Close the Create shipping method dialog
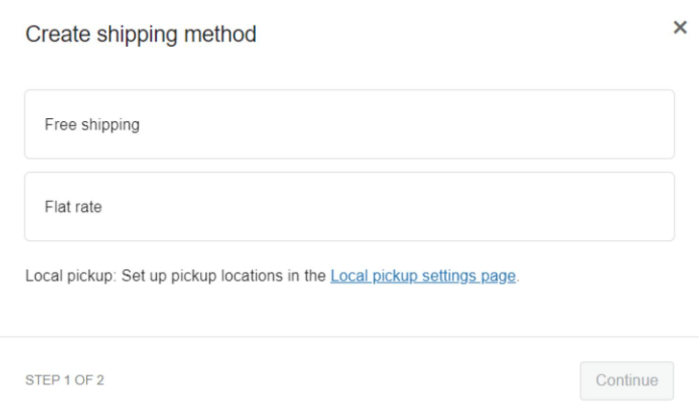The height and width of the screenshot is (402, 699). [x=680, y=30]
